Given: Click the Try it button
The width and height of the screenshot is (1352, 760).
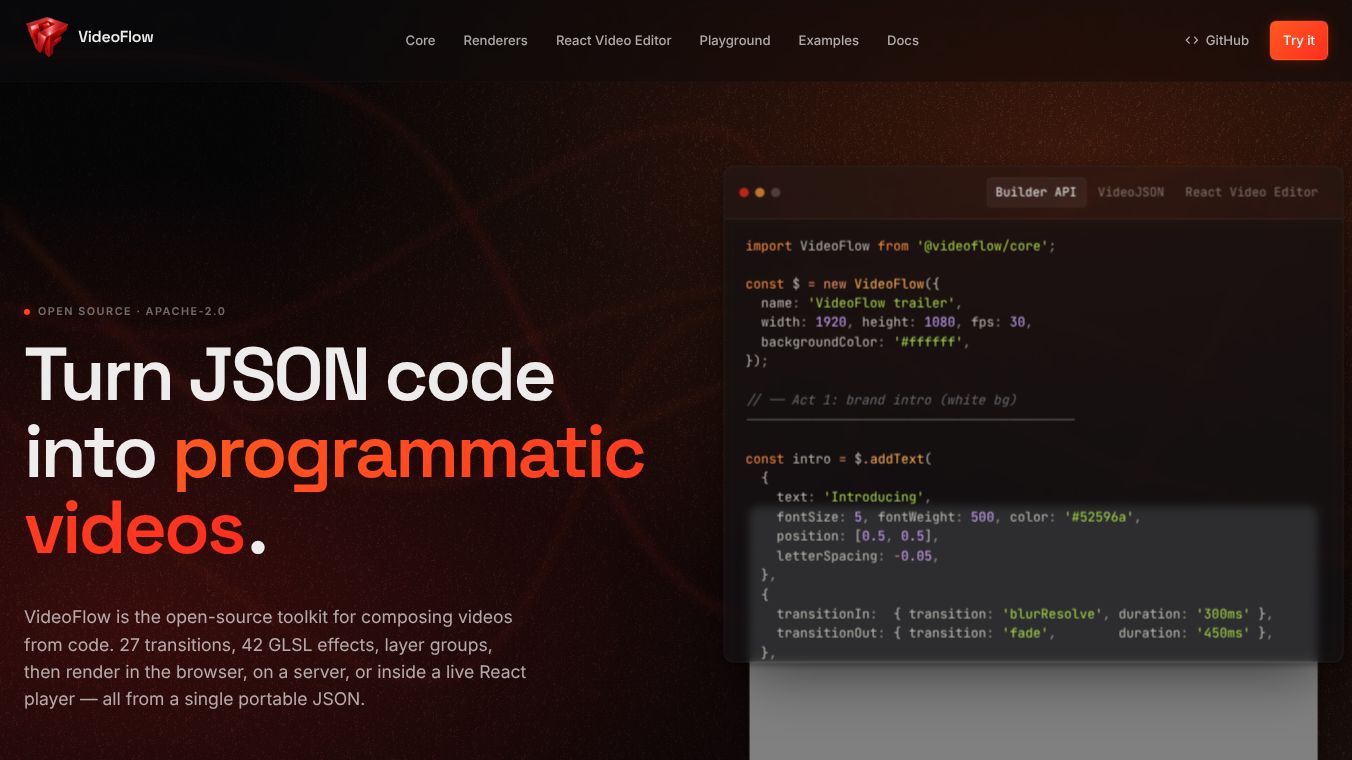Looking at the screenshot, I should tap(1299, 41).
